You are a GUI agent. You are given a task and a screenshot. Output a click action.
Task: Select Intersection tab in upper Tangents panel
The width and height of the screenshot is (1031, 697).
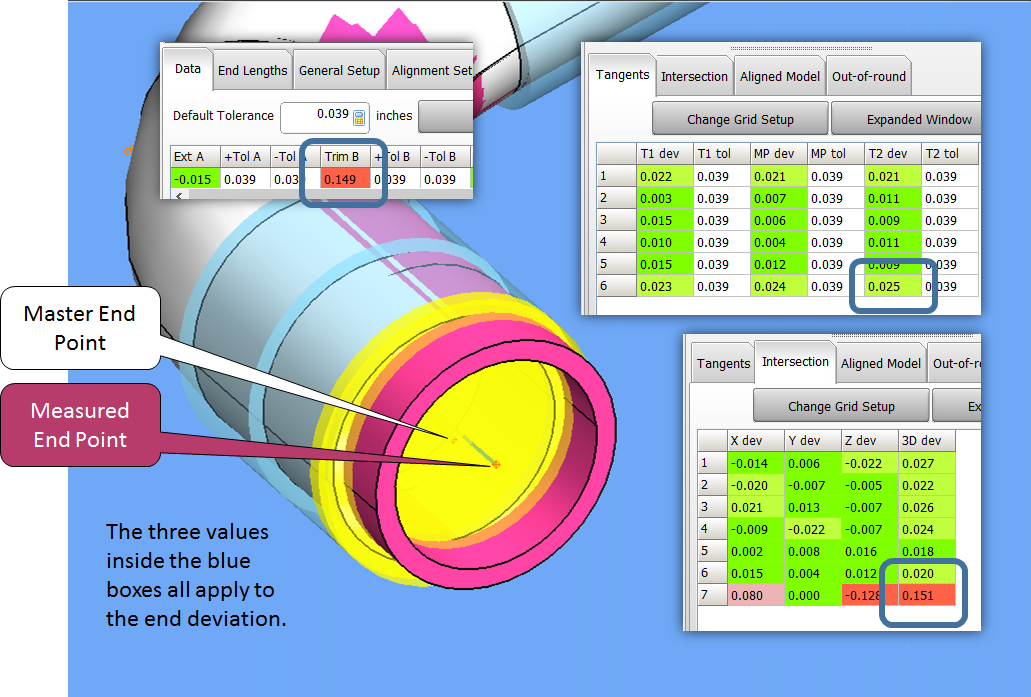(694, 76)
